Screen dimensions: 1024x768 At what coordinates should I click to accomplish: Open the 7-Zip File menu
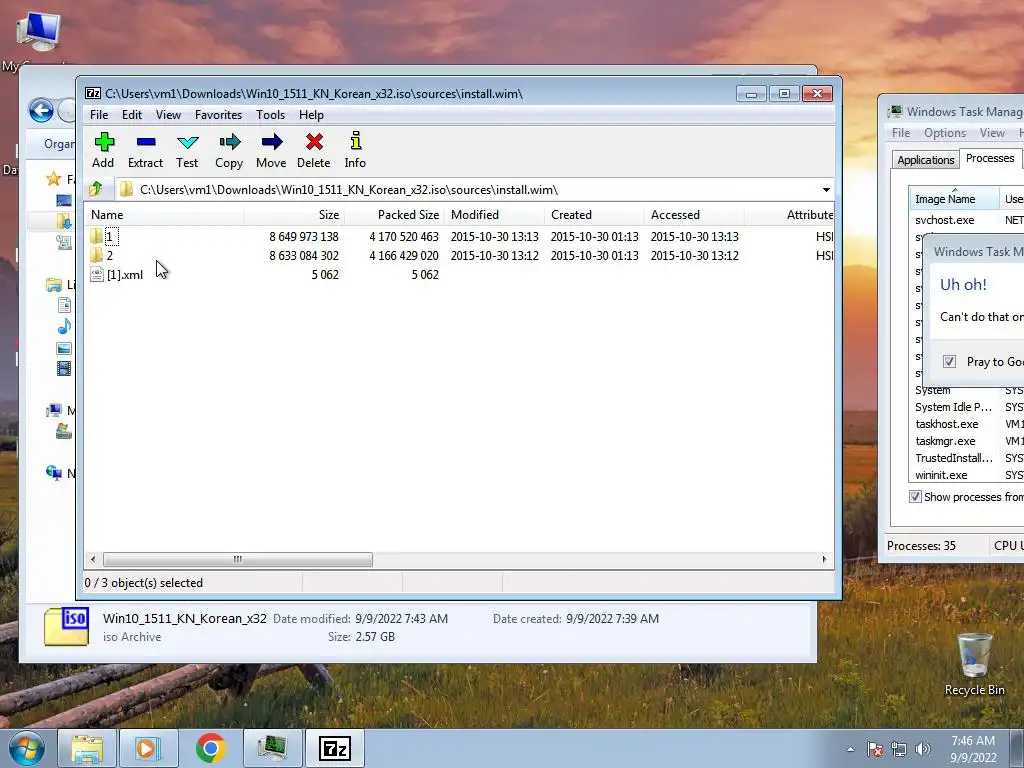click(99, 115)
